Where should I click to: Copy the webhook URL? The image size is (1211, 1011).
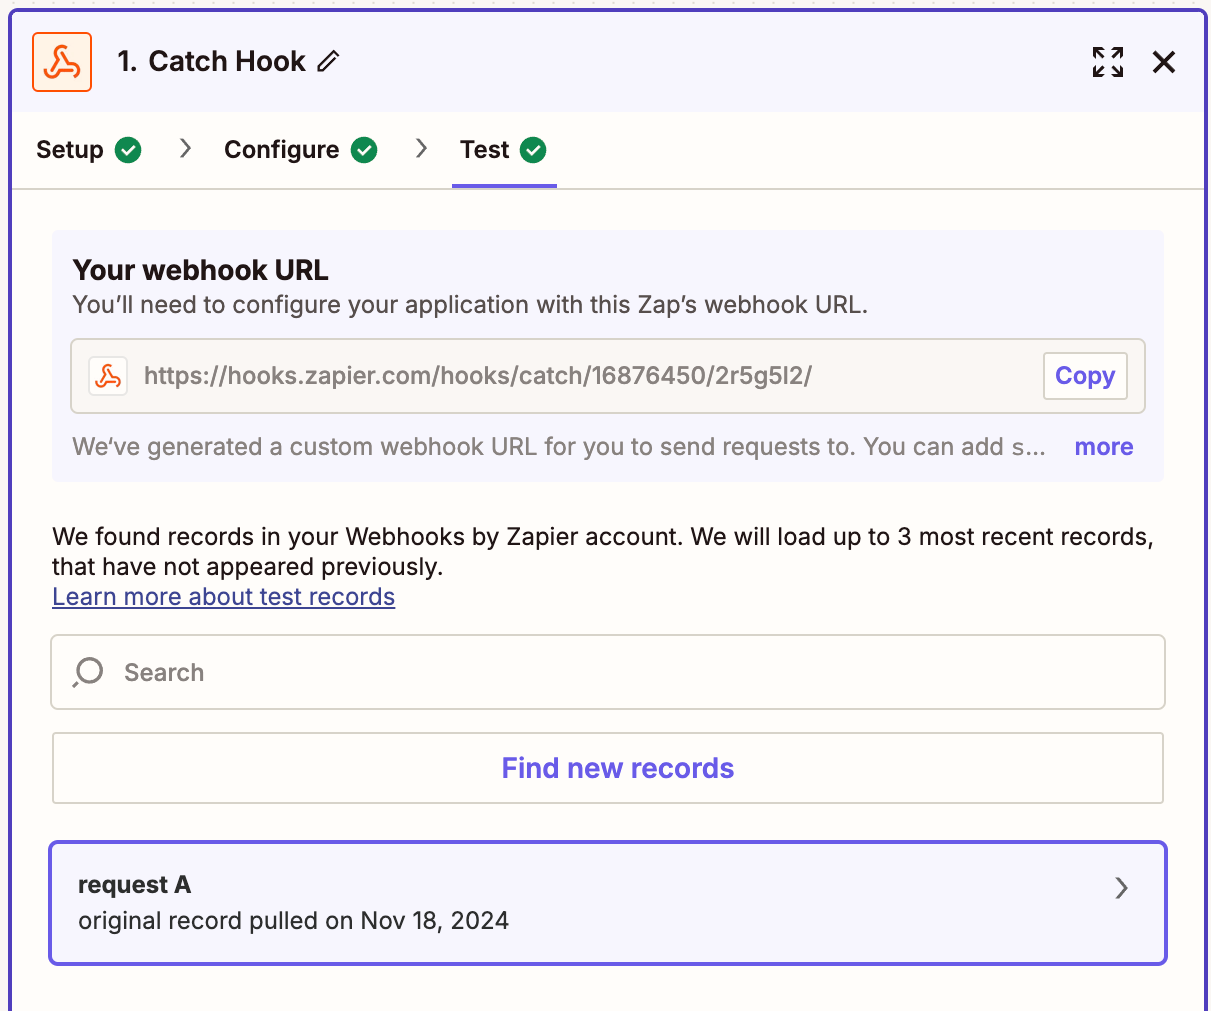point(1085,376)
